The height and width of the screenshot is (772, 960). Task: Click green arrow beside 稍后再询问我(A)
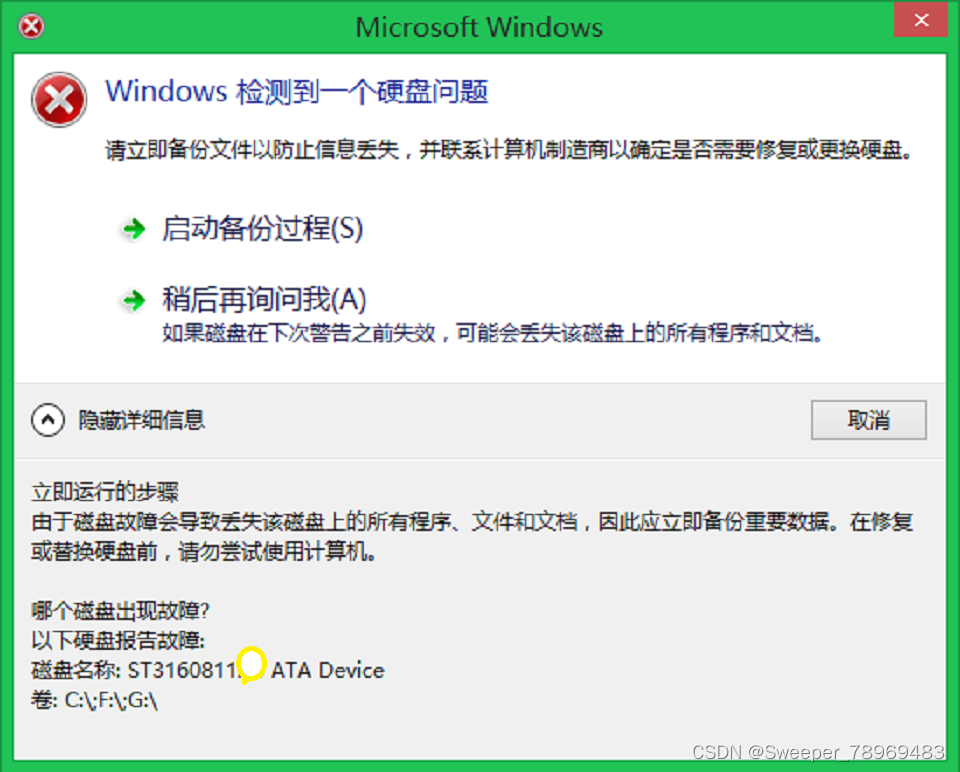tap(133, 301)
